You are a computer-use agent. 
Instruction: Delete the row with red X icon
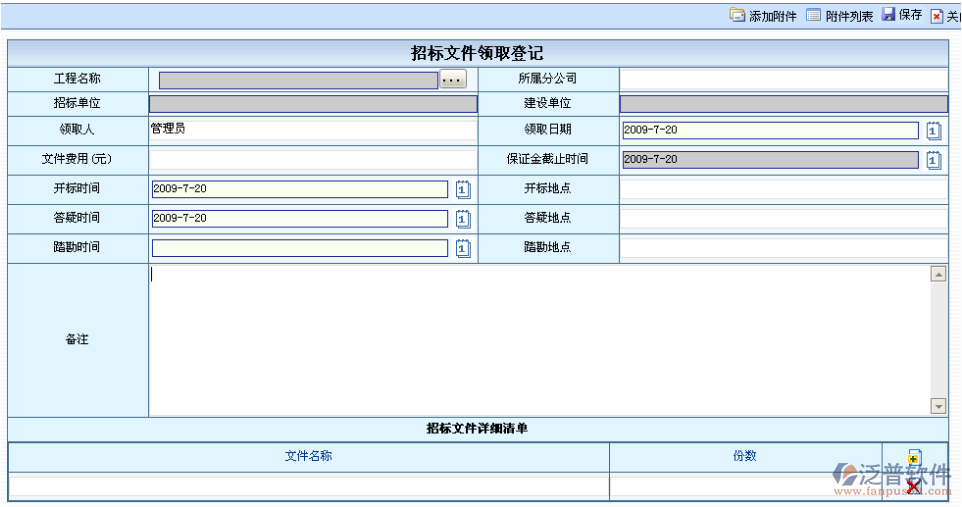[x=914, y=487]
